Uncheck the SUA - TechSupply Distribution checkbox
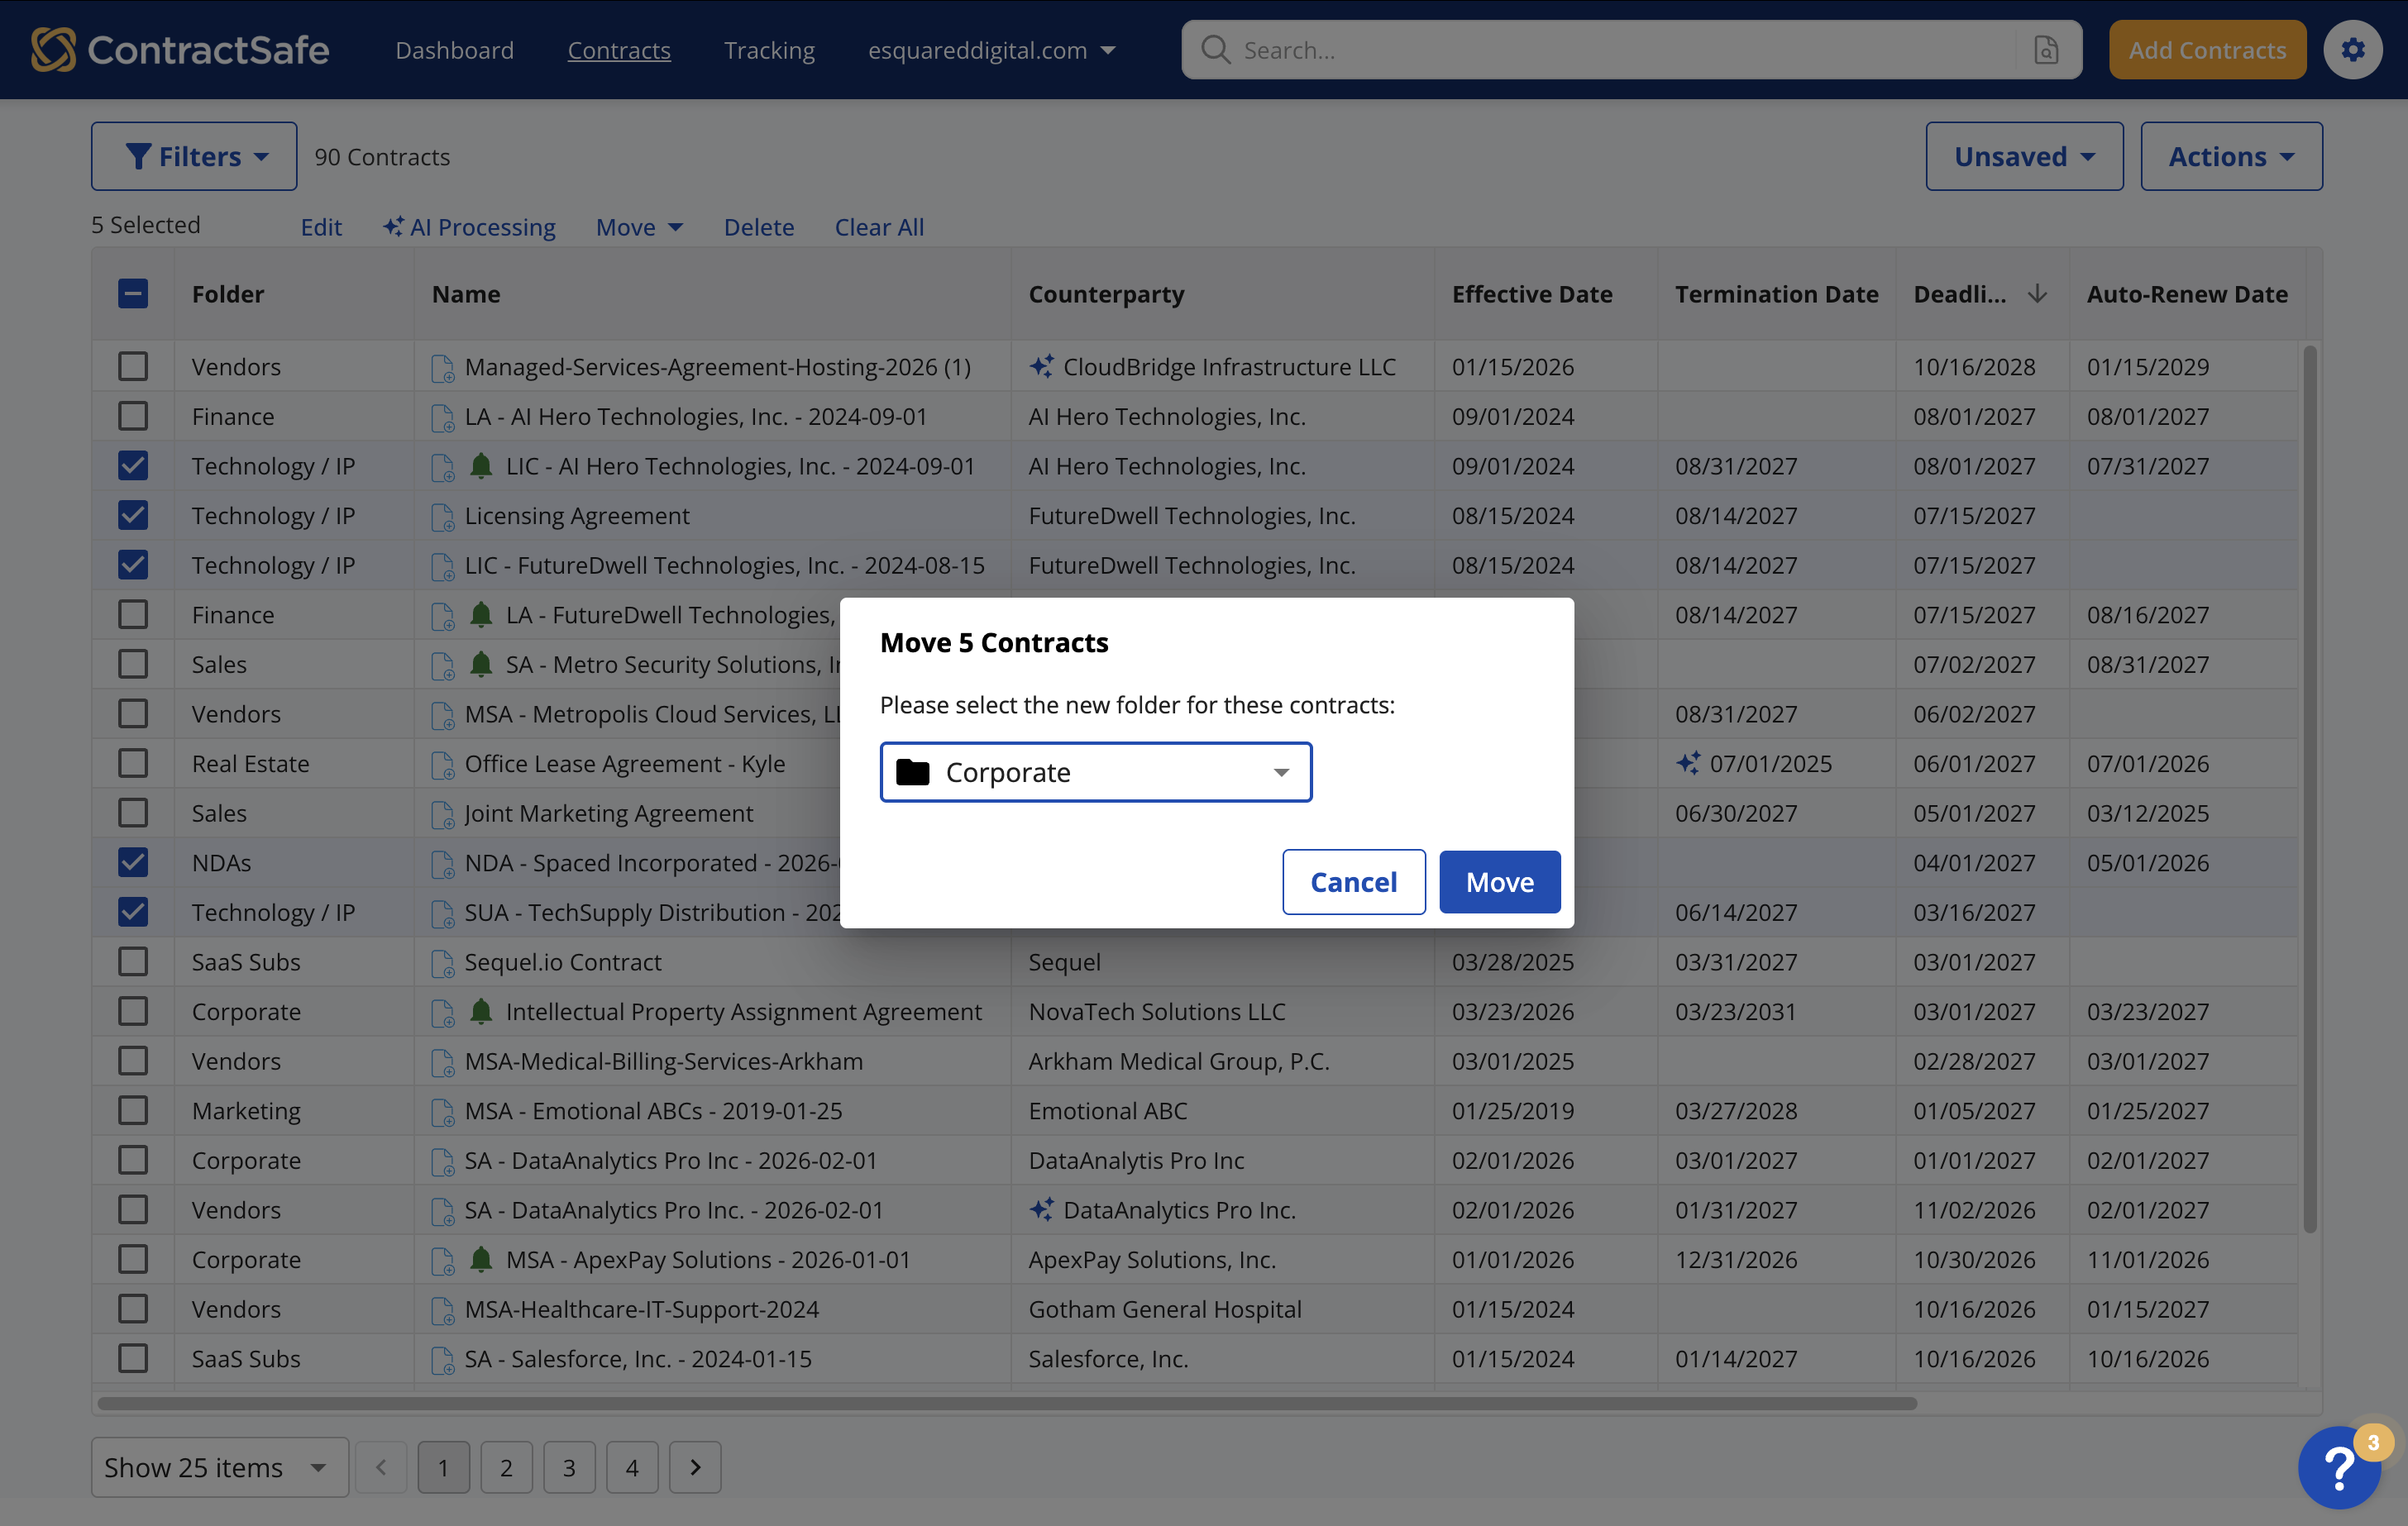 coord(133,911)
